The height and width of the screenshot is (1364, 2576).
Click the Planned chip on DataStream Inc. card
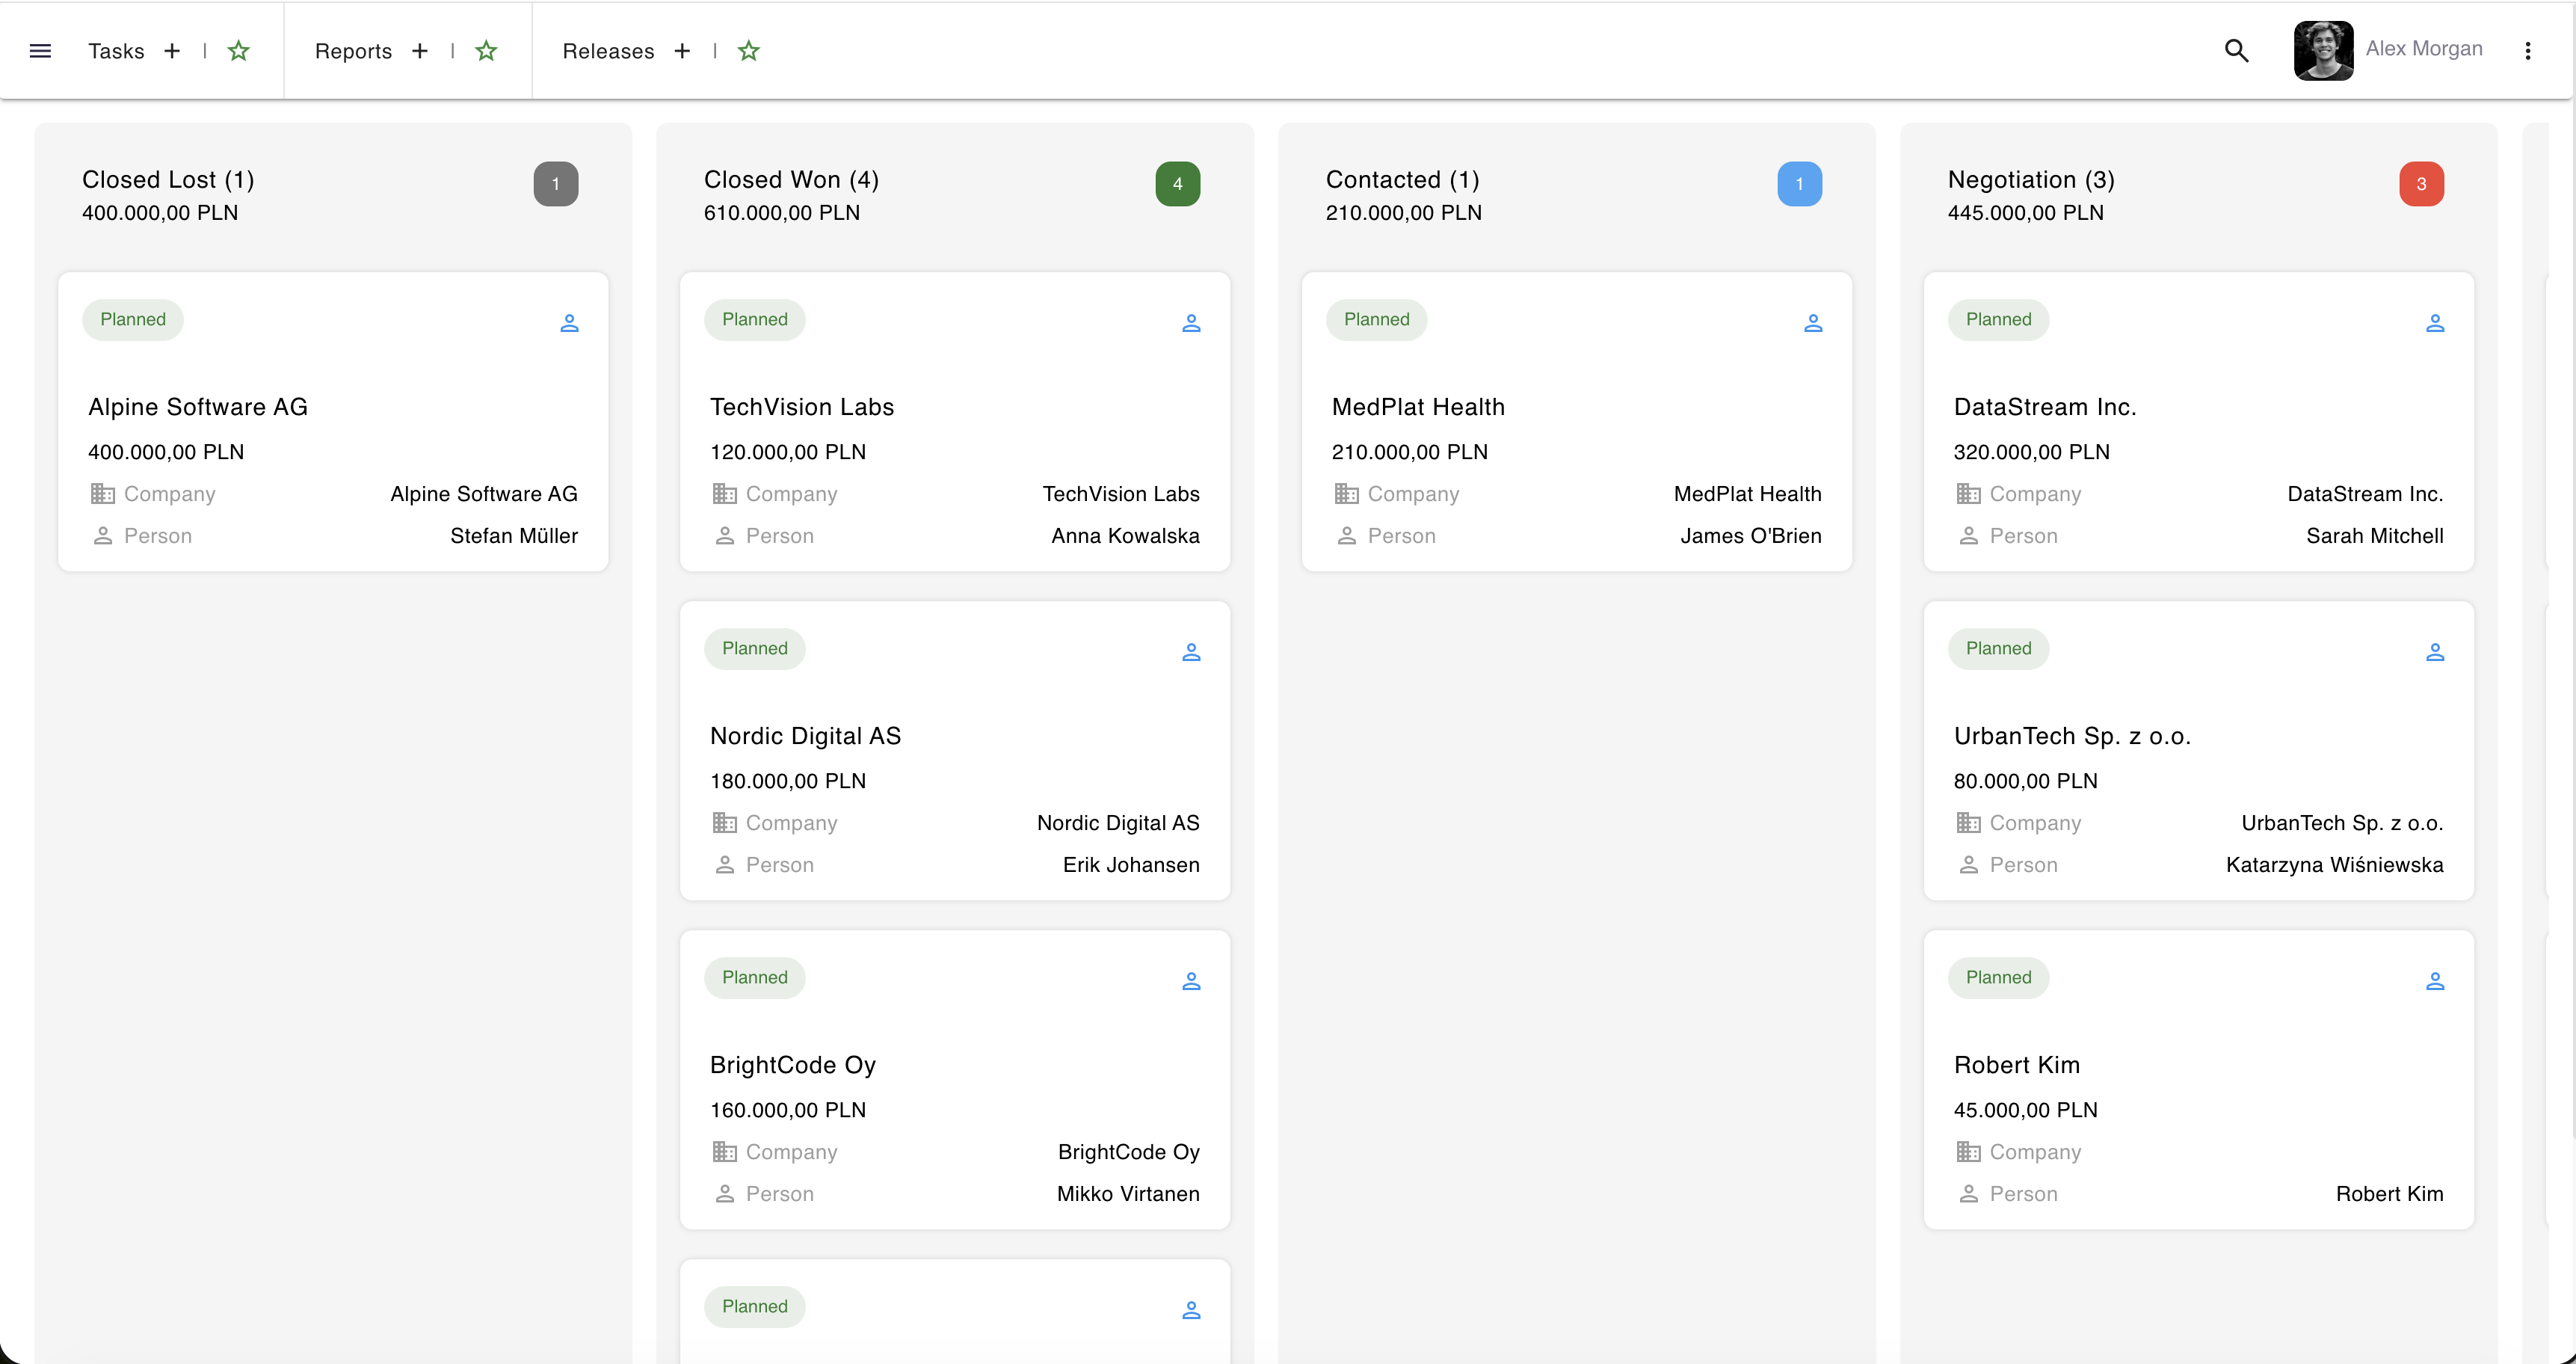click(x=1999, y=320)
